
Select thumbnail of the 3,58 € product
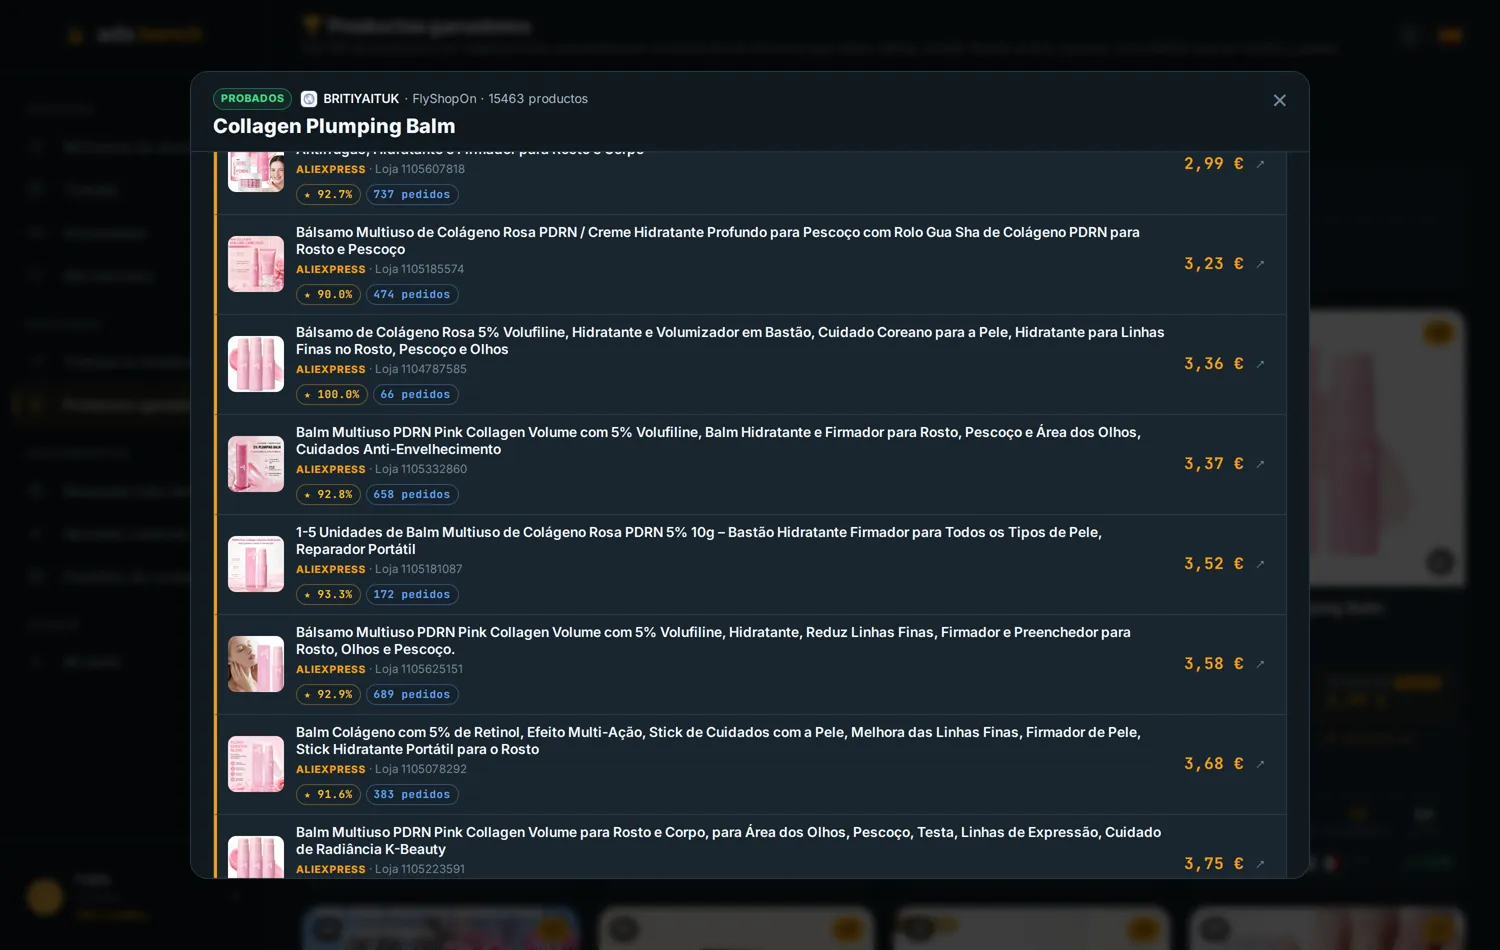(x=256, y=664)
